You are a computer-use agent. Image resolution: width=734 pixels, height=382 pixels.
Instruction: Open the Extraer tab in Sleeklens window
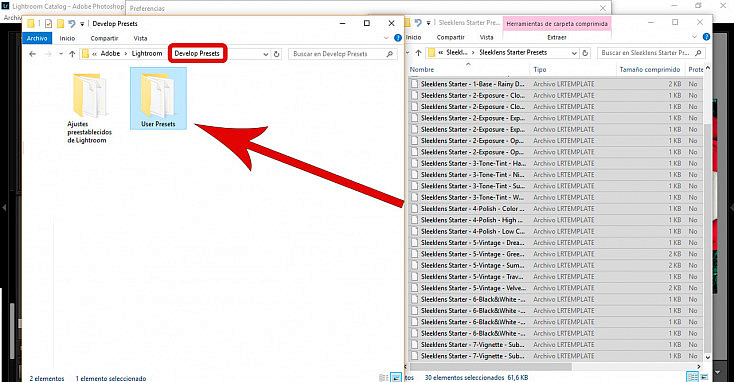click(x=557, y=37)
